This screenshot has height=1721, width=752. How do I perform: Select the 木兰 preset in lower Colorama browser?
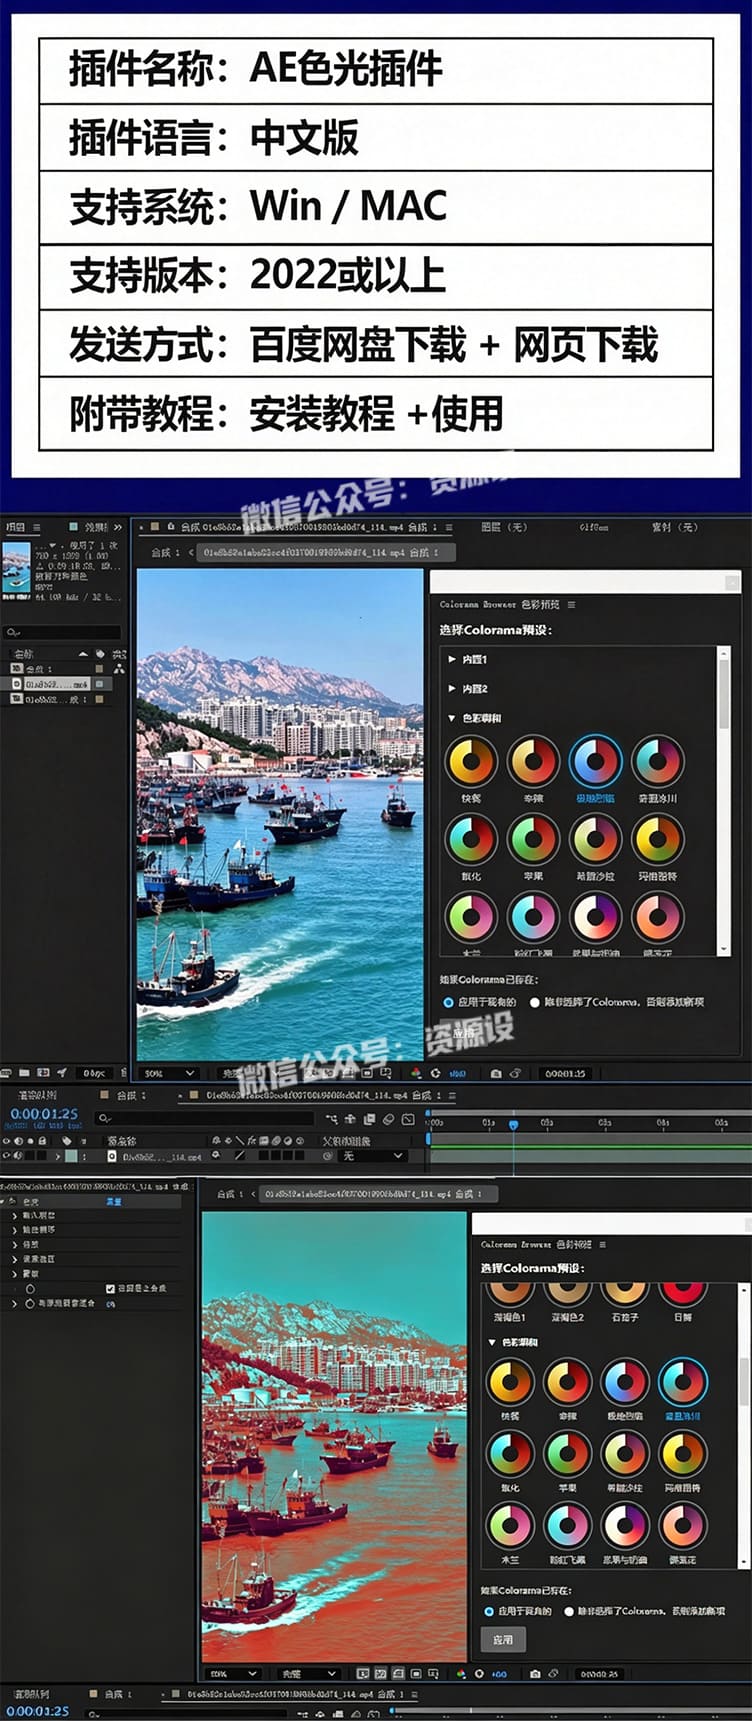(x=510, y=1526)
